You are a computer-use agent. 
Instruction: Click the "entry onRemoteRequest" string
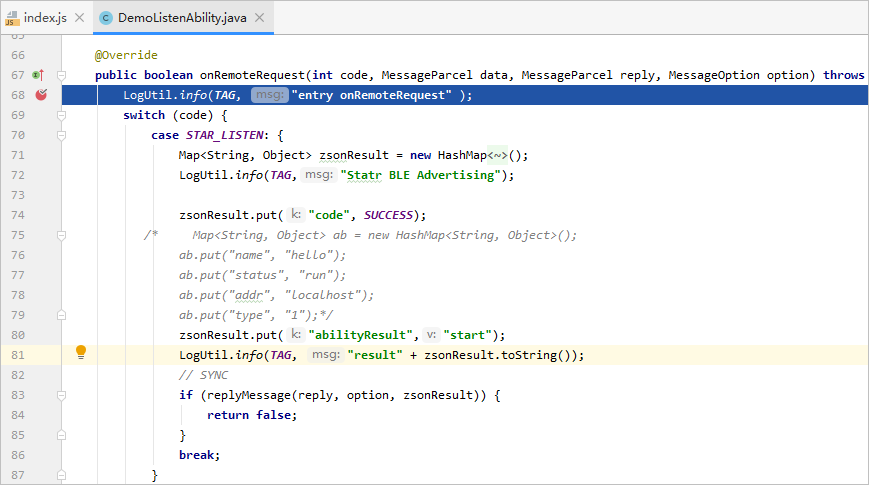coord(371,95)
